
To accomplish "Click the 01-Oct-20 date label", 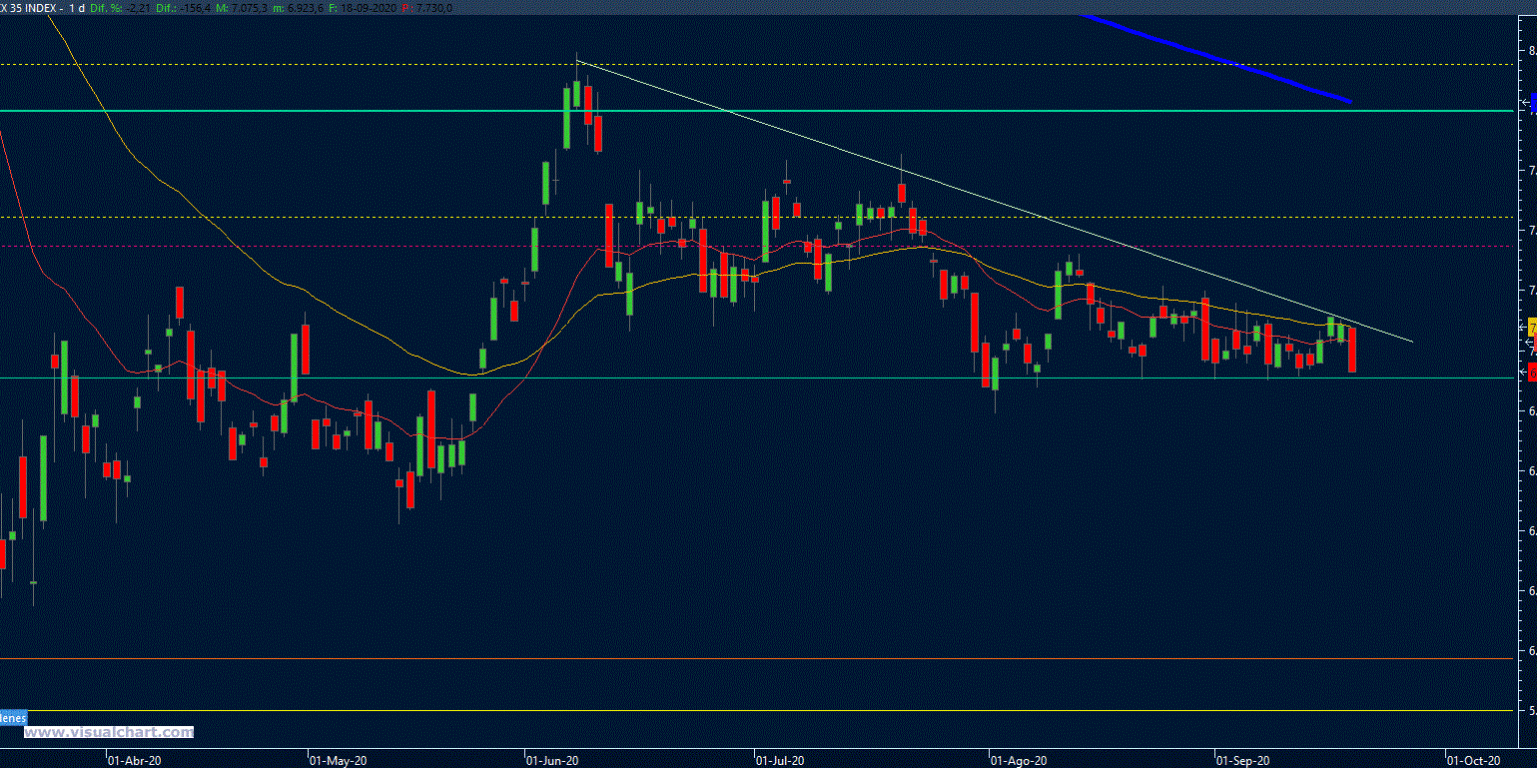I will tap(1473, 760).
